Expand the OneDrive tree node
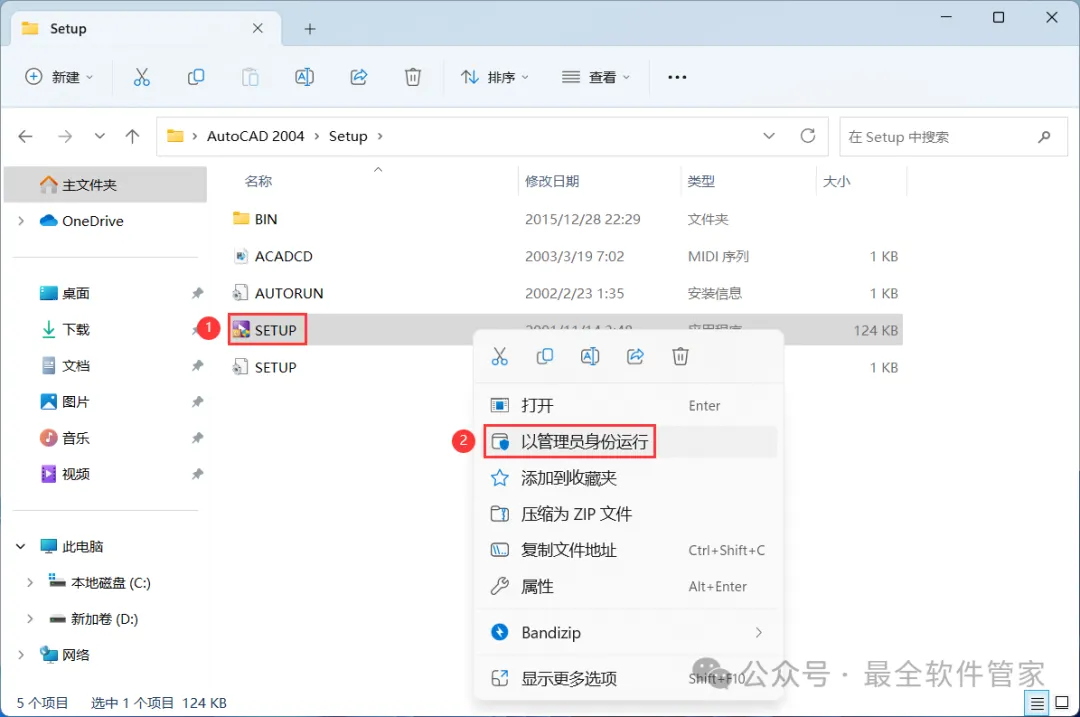This screenshot has height=717, width=1080. pos(21,221)
